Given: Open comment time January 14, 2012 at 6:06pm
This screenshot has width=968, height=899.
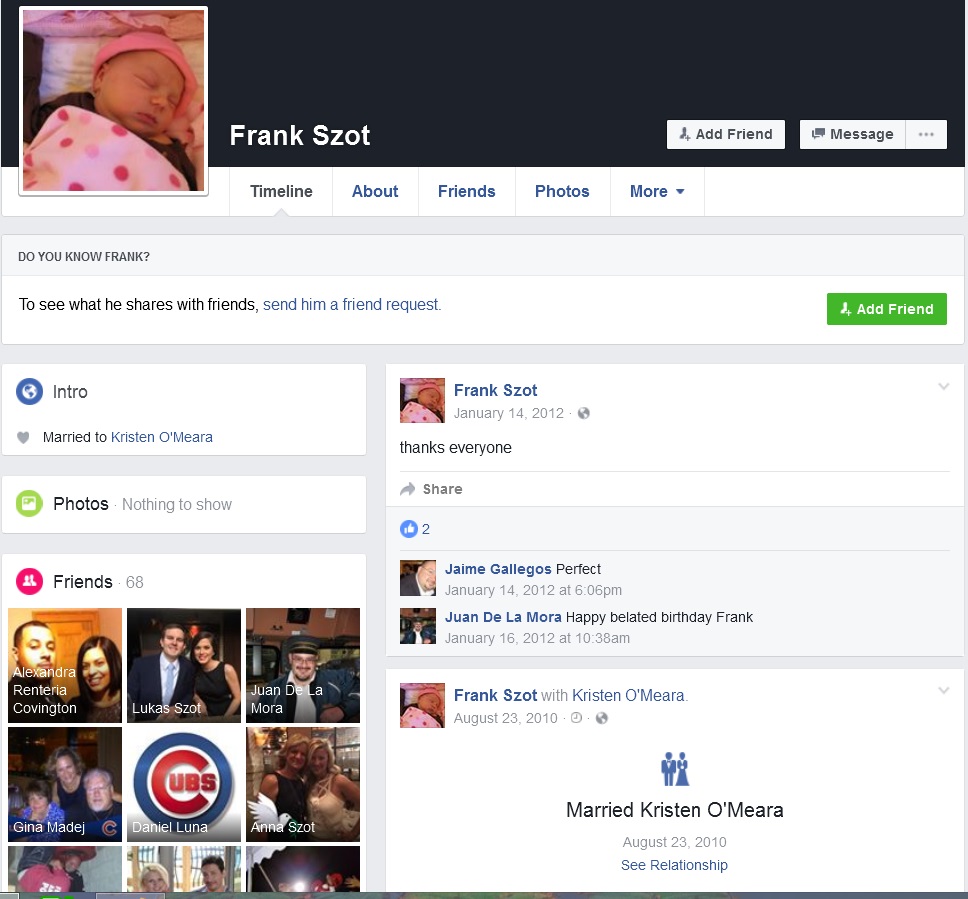Looking at the screenshot, I should [x=533, y=590].
